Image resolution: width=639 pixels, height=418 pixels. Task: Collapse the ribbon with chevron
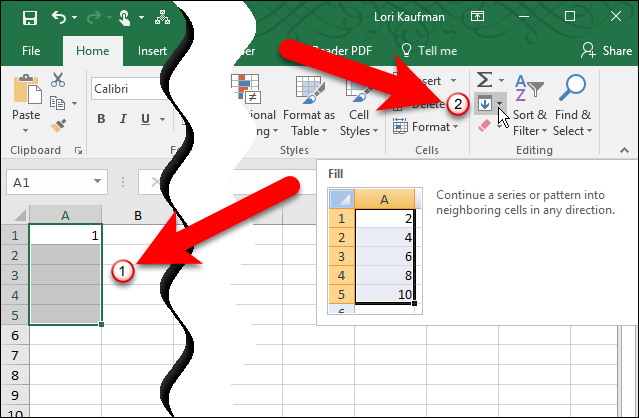[624, 150]
